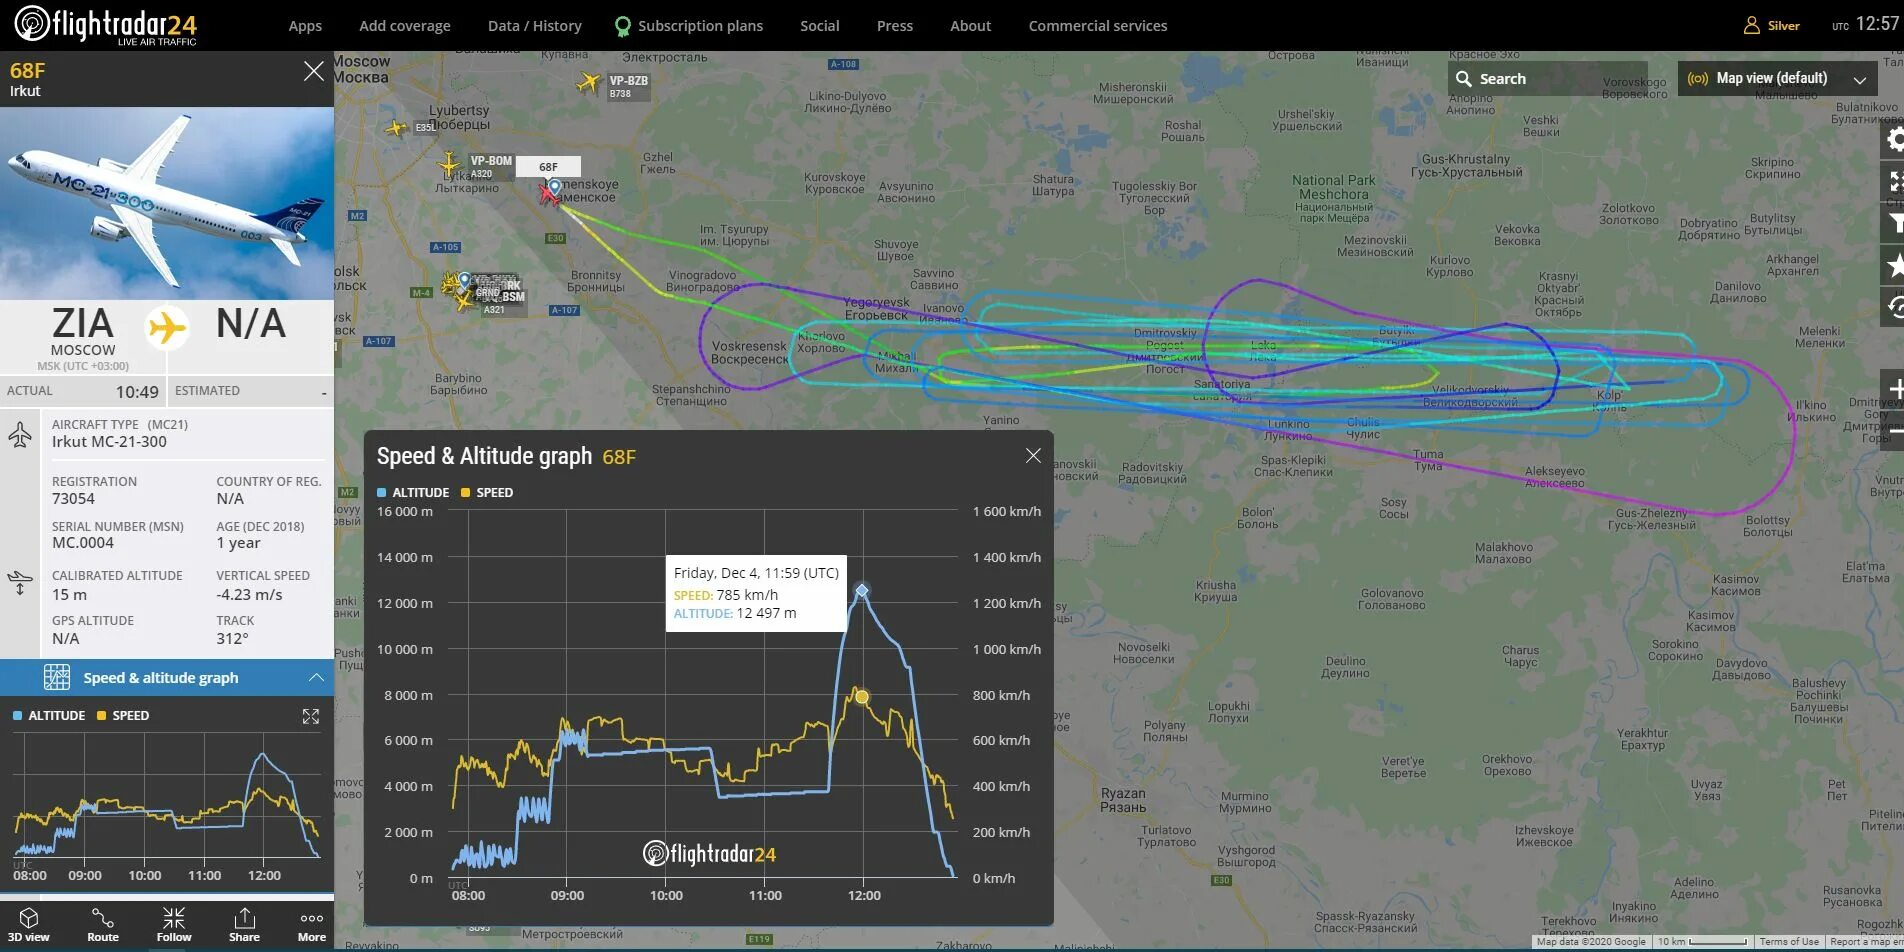
Task: Select the E35L aircraft icon
Action: point(397,128)
